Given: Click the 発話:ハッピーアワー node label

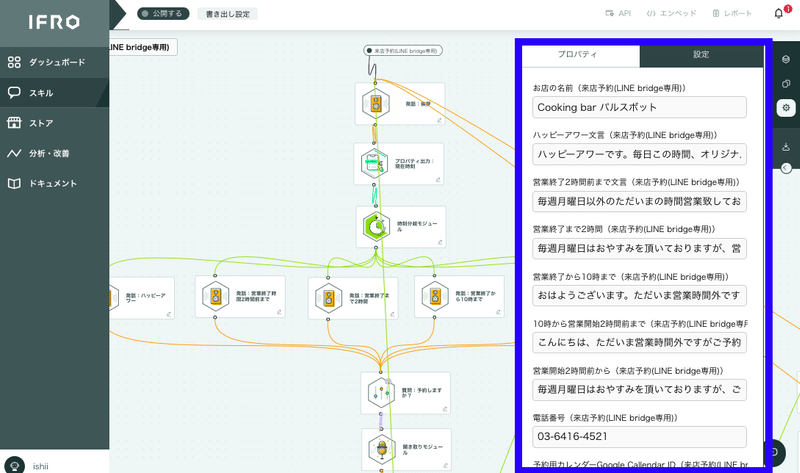Looking at the screenshot, I should pyautogui.click(x=145, y=298).
